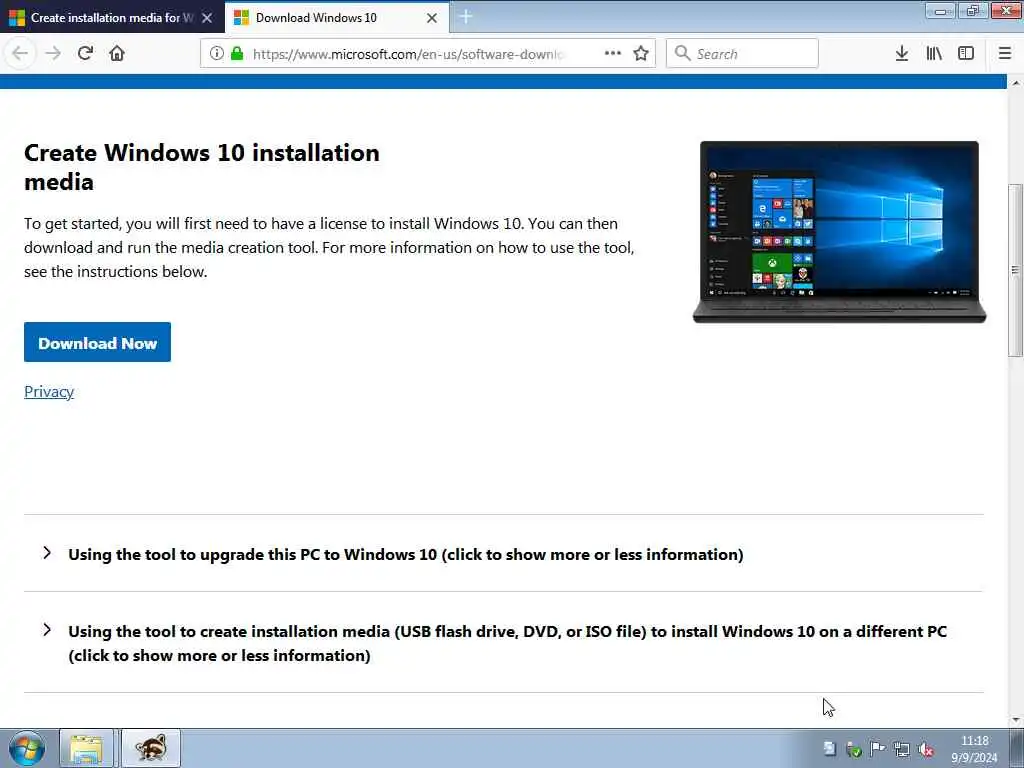Open the taskbar clock showing 11:18
The height and width of the screenshot is (768, 1024).
[x=974, y=749]
